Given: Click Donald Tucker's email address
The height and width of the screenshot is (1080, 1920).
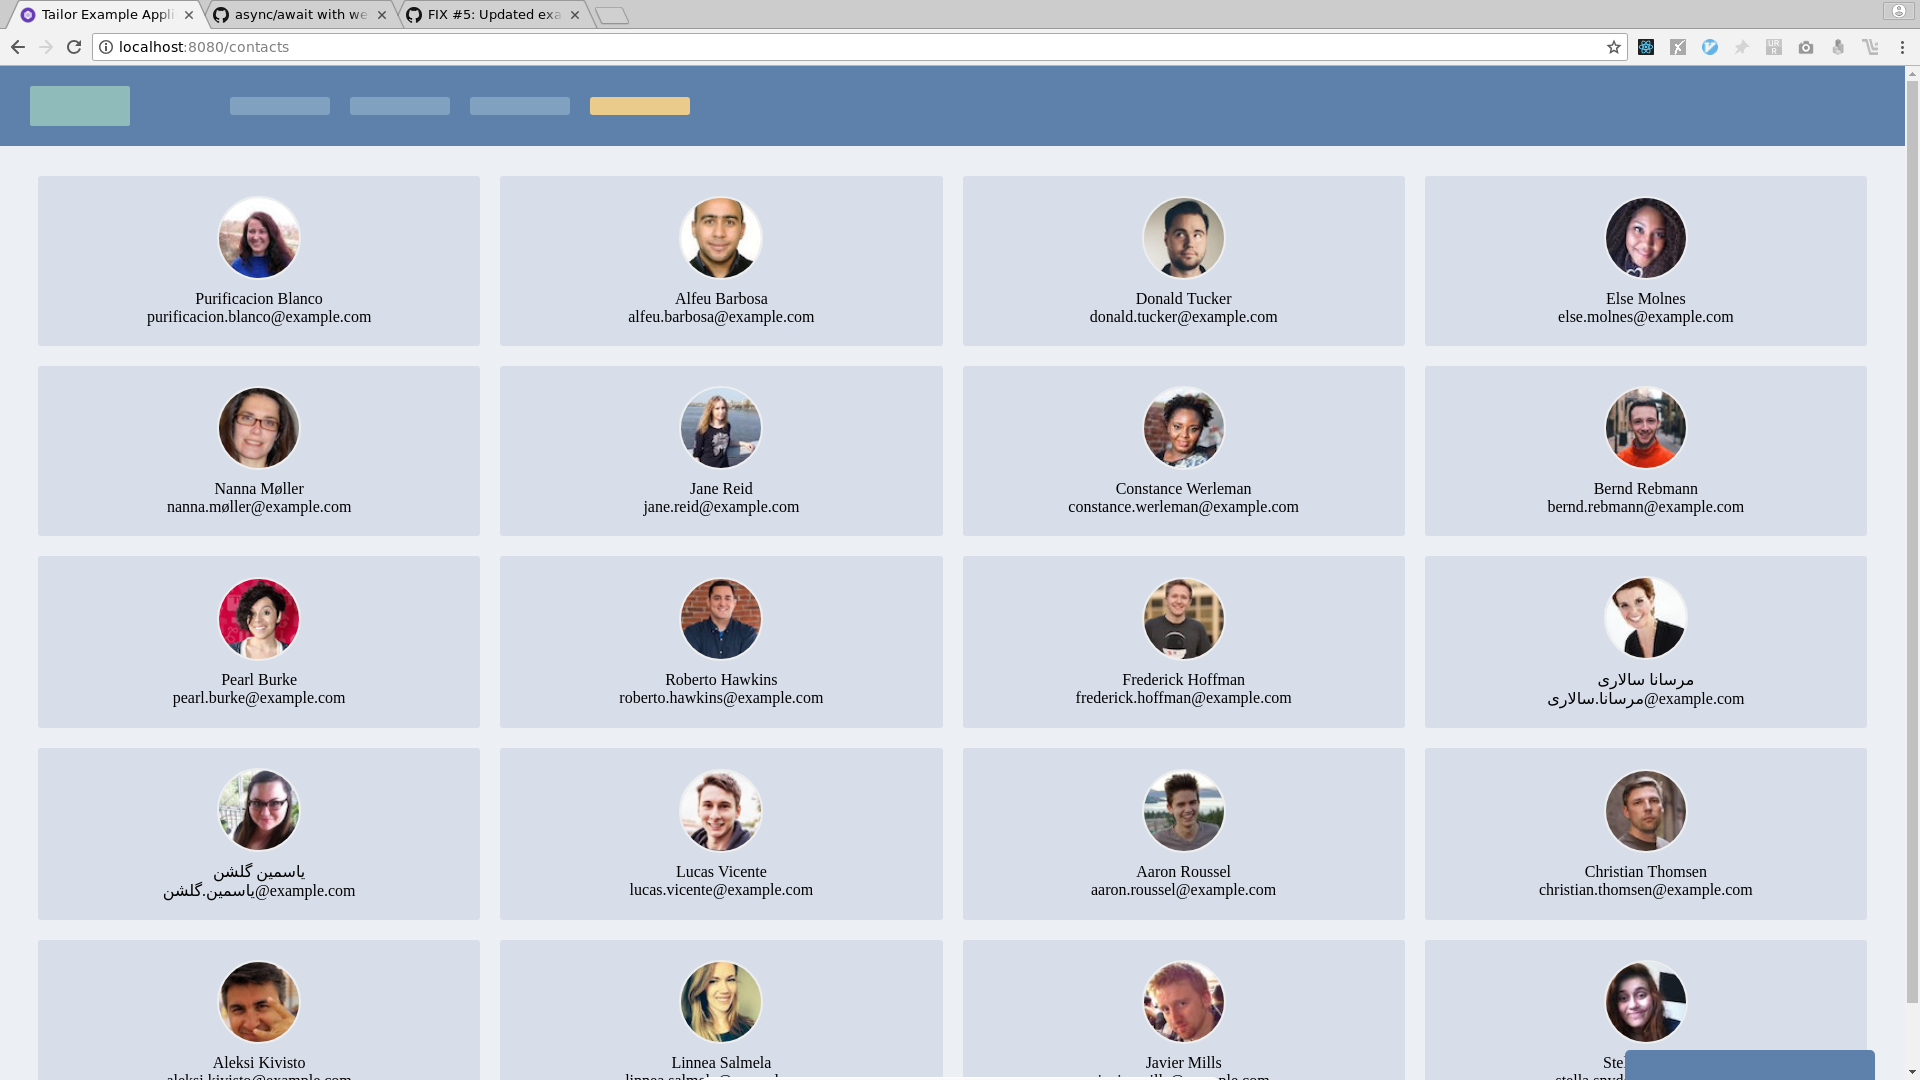Looking at the screenshot, I should pyautogui.click(x=1183, y=317).
